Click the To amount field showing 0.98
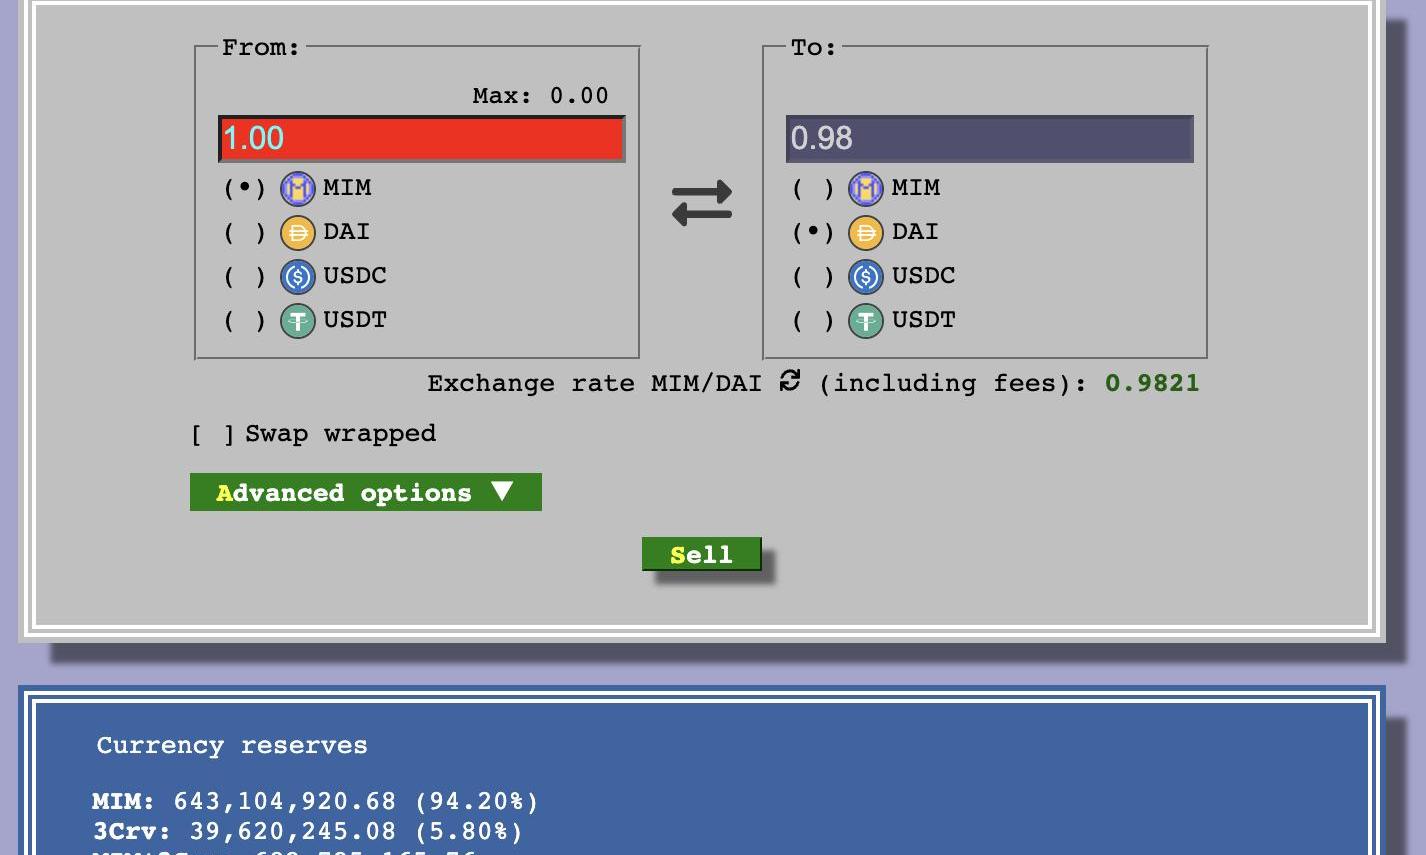 (x=989, y=138)
